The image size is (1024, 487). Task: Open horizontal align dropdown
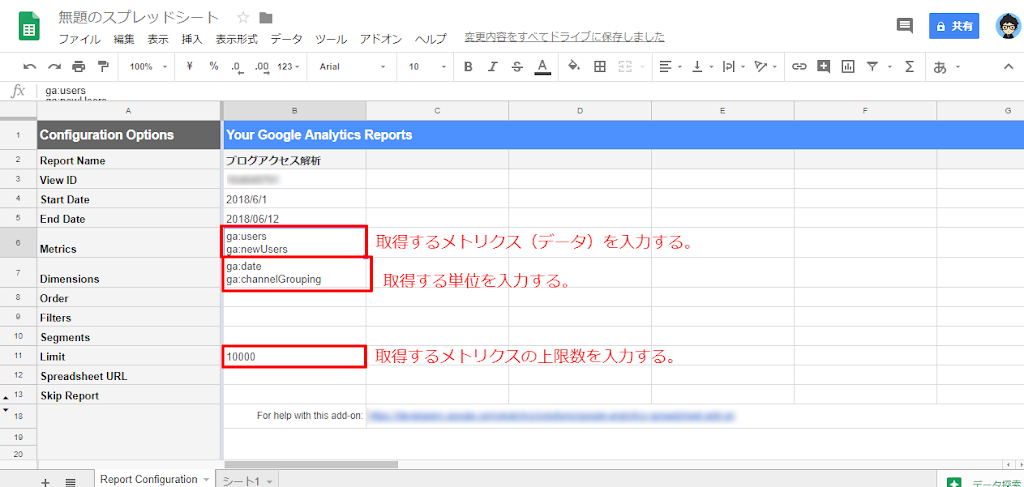669,67
